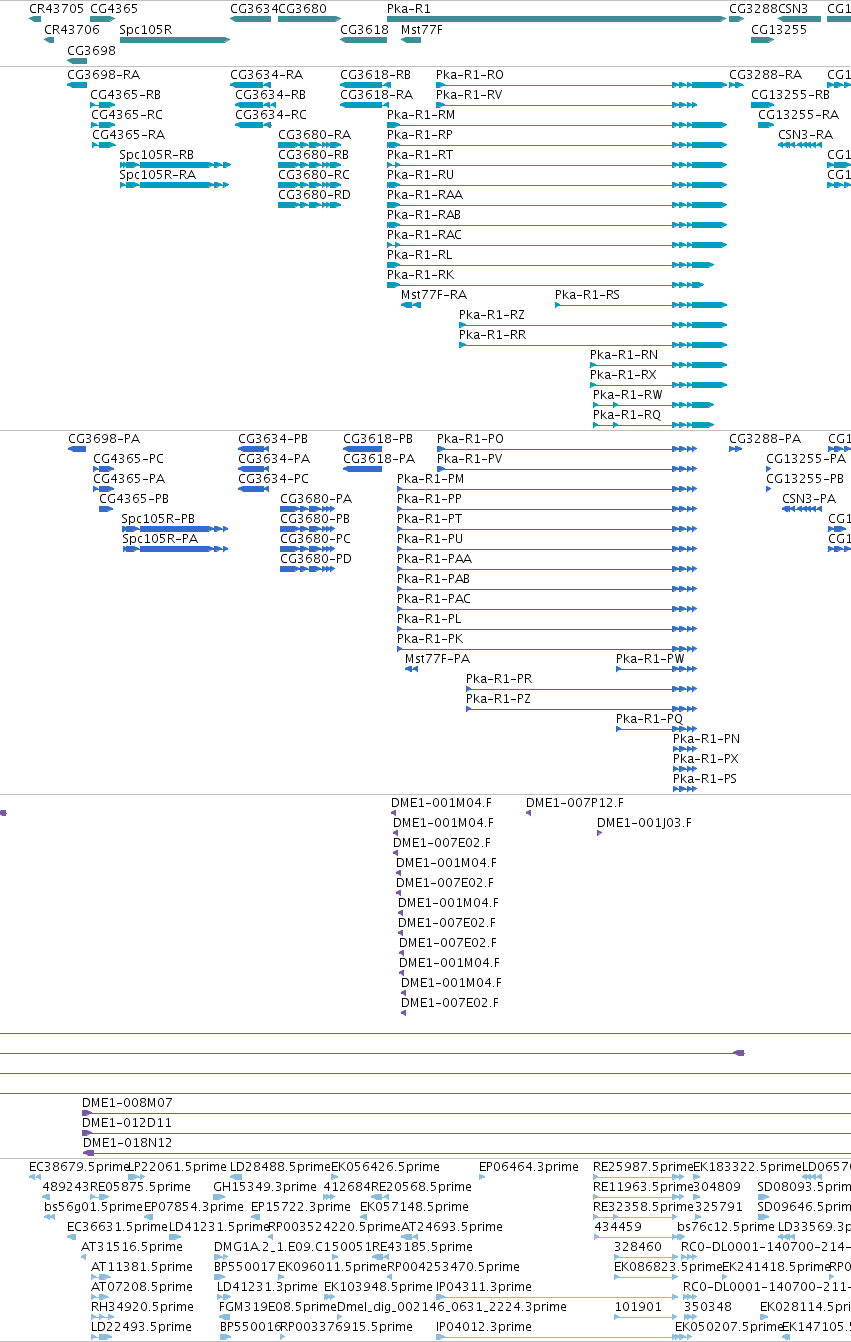851x1342 pixels.
Task: Click CDS Pka-R1-PAB
Action: (434, 578)
